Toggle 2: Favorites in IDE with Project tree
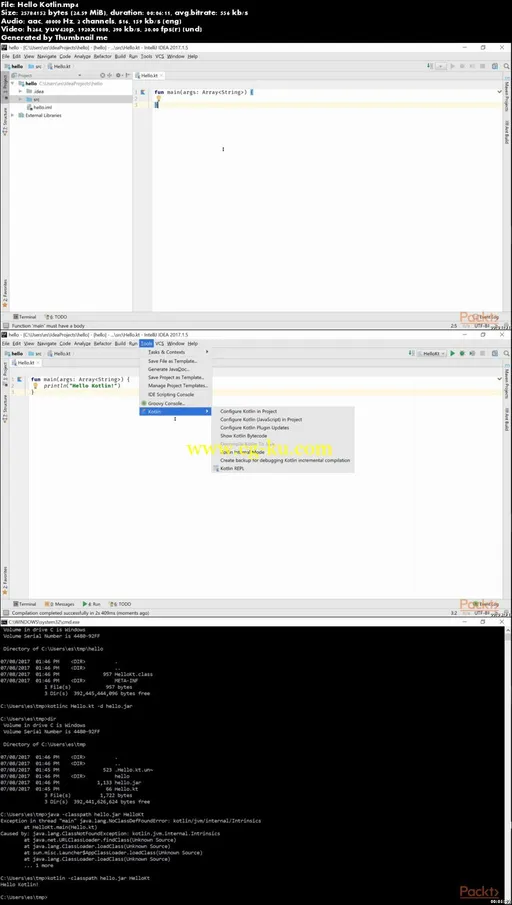 (x=5, y=293)
